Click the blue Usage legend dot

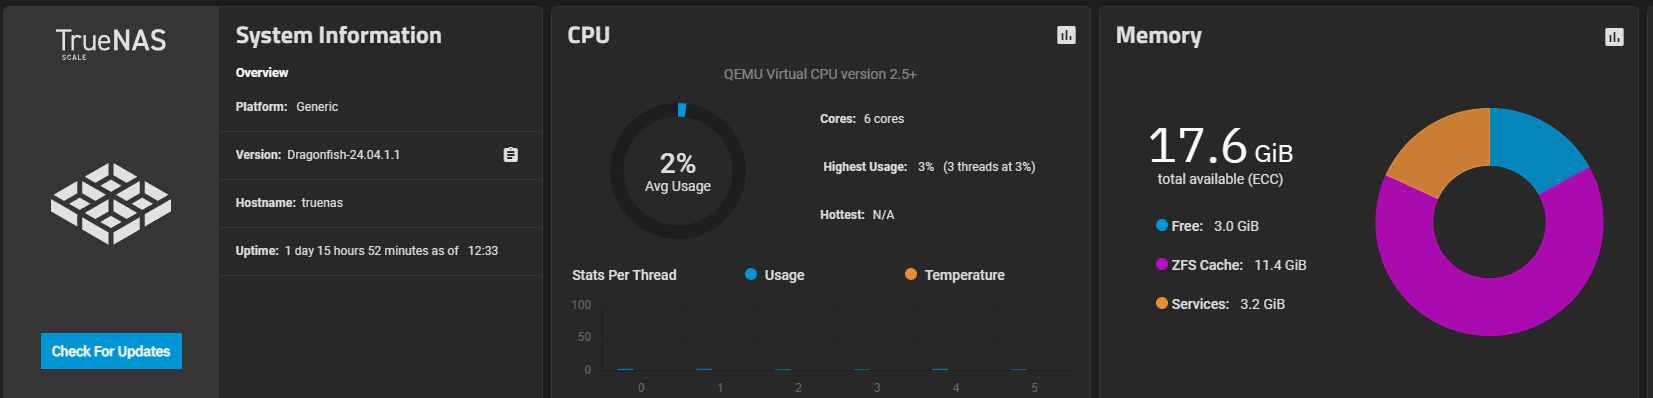click(x=751, y=274)
